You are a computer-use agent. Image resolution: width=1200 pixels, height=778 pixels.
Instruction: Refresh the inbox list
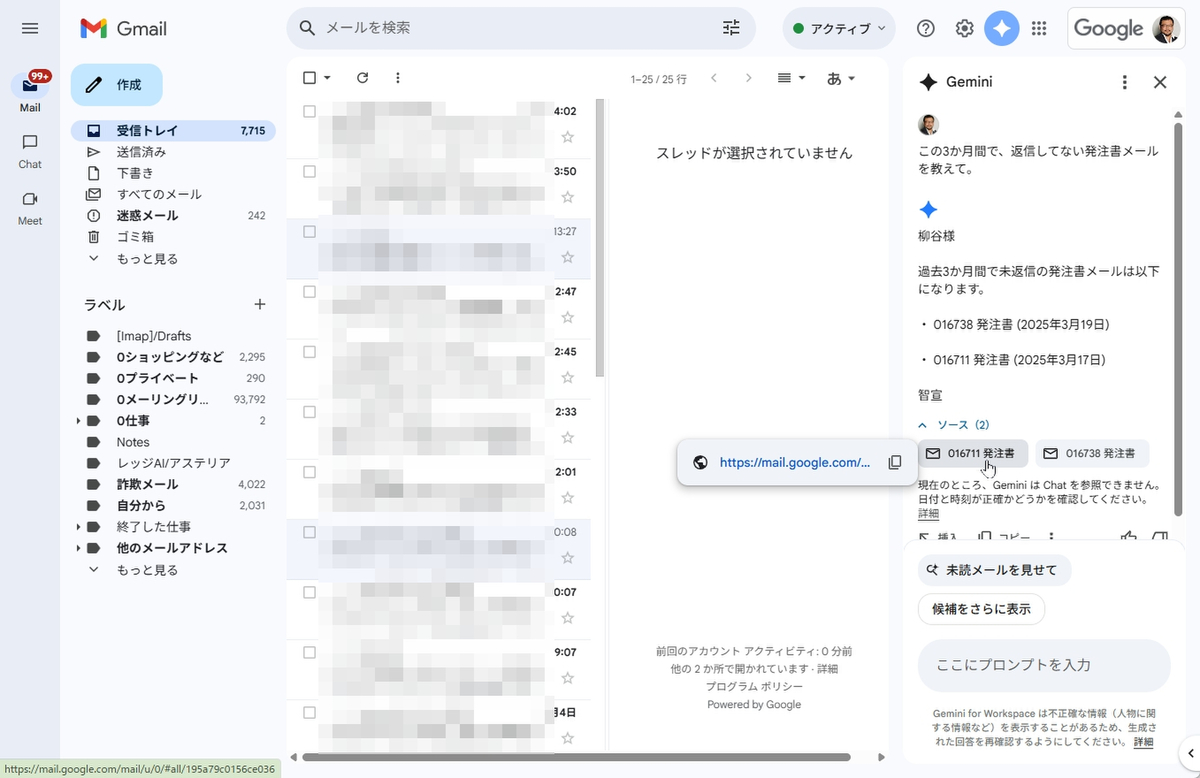tap(363, 78)
